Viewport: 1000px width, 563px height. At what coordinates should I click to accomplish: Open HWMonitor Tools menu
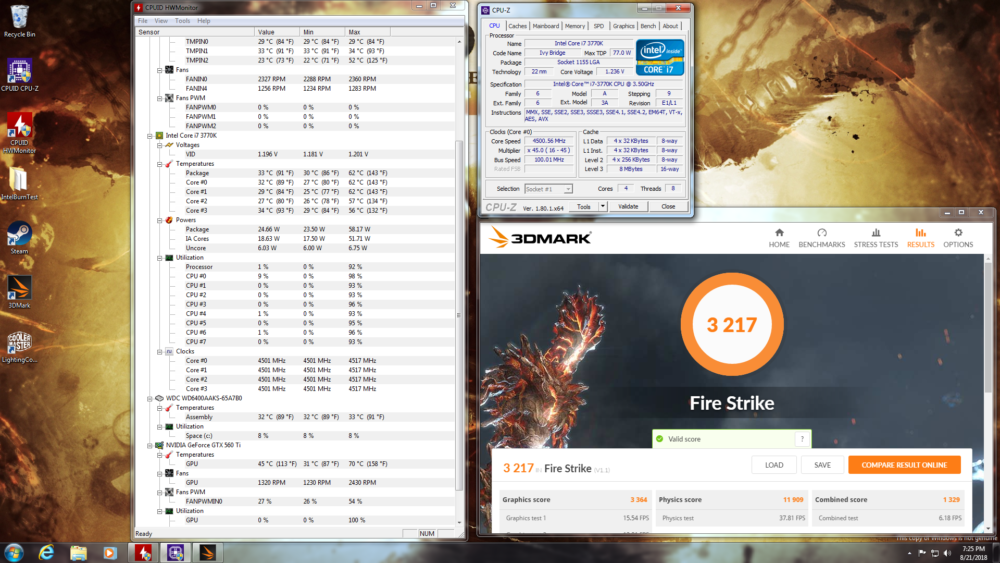pyautogui.click(x=182, y=21)
